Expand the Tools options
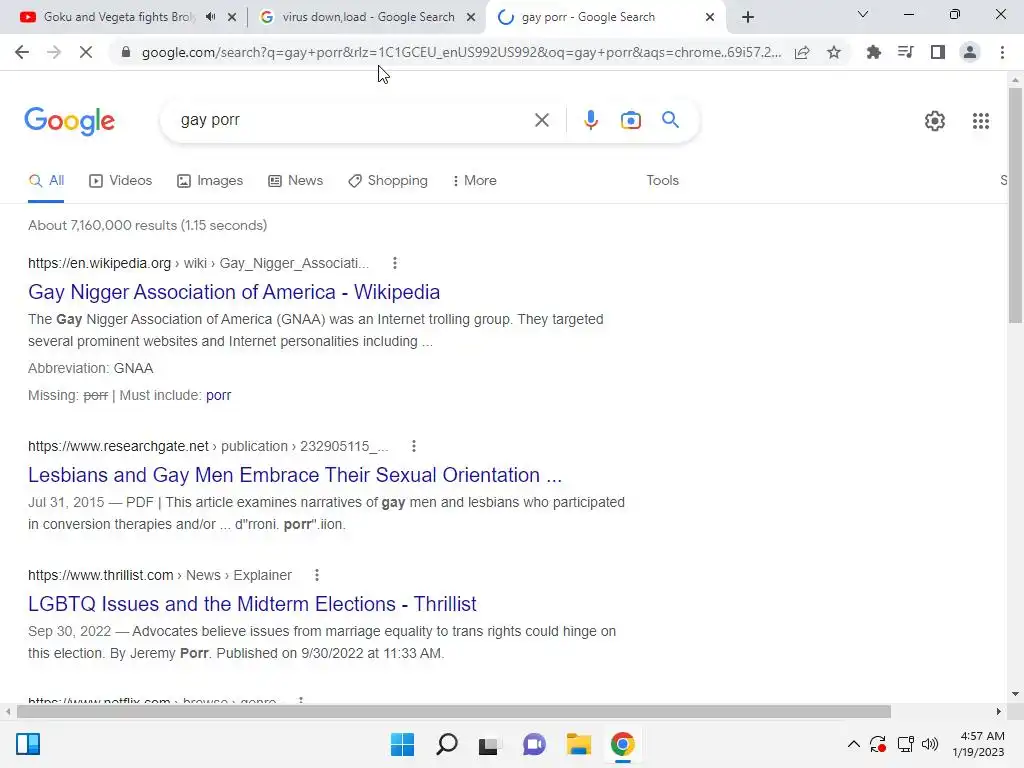 [662, 180]
